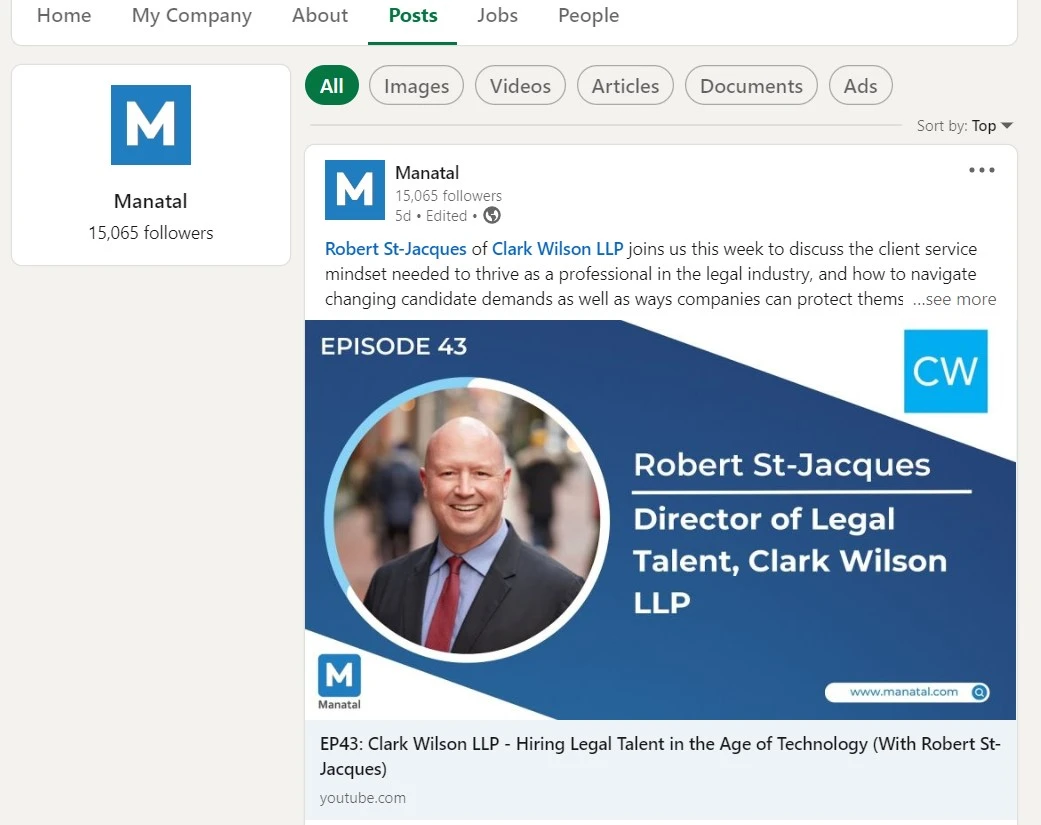Screen dimensions: 1041x825
Task: Click the globe post-visibility icon
Action: (490, 215)
